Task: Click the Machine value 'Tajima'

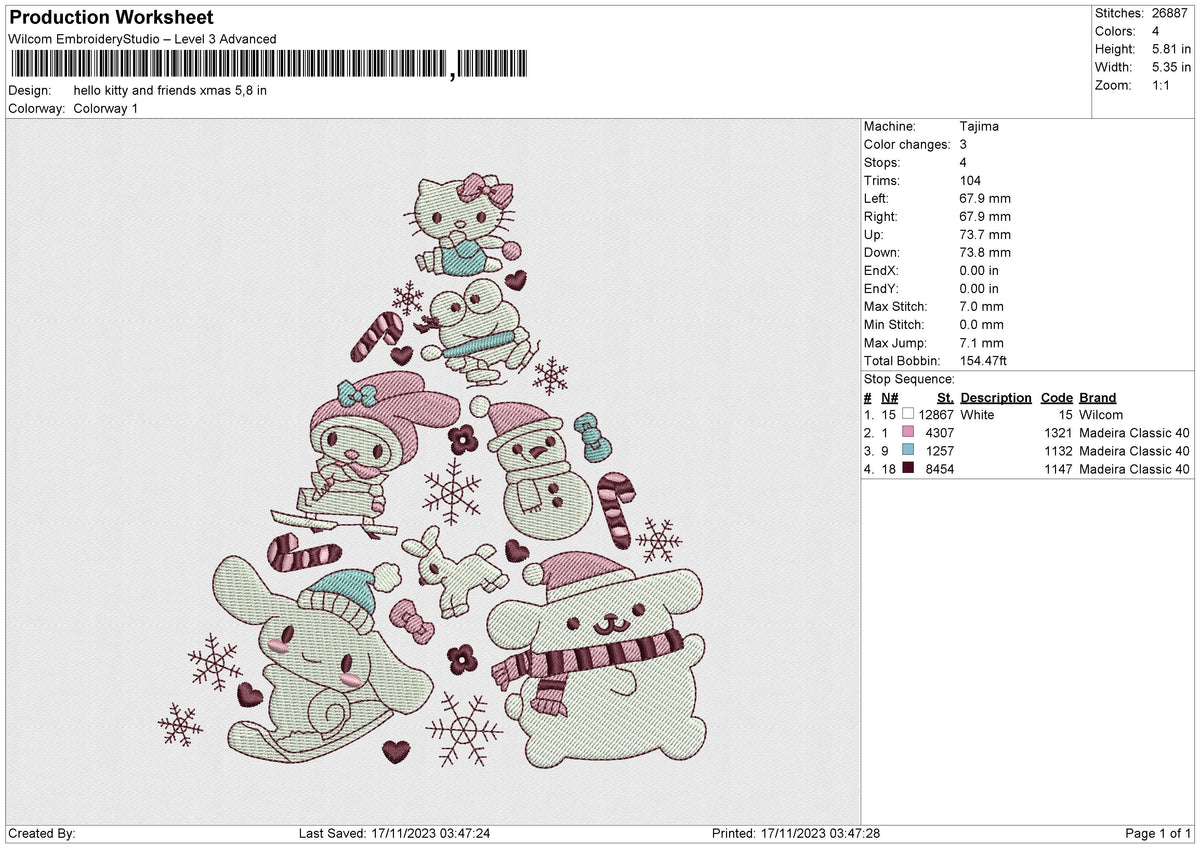Action: (x=979, y=126)
